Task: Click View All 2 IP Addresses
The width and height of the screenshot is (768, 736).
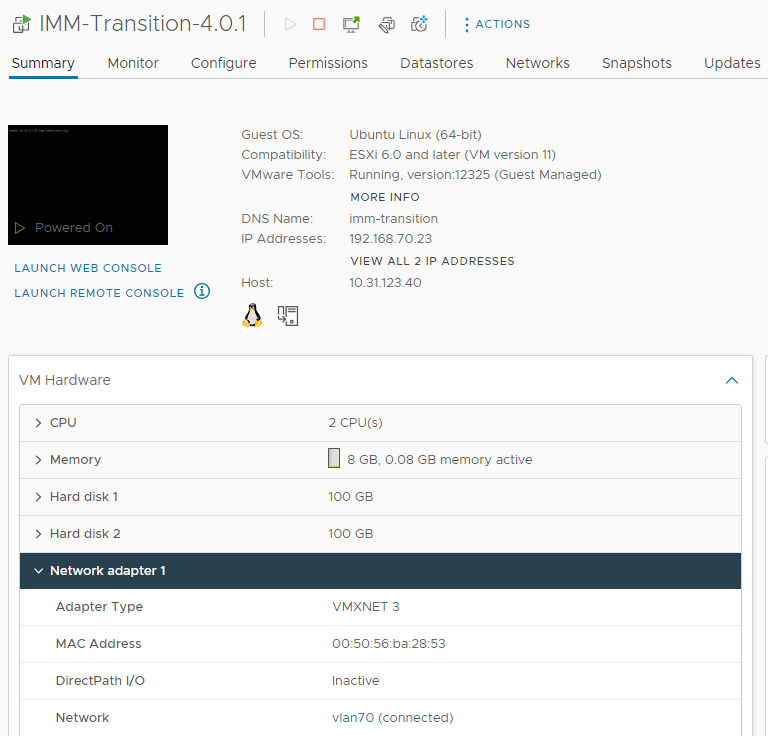Action: tap(432, 261)
